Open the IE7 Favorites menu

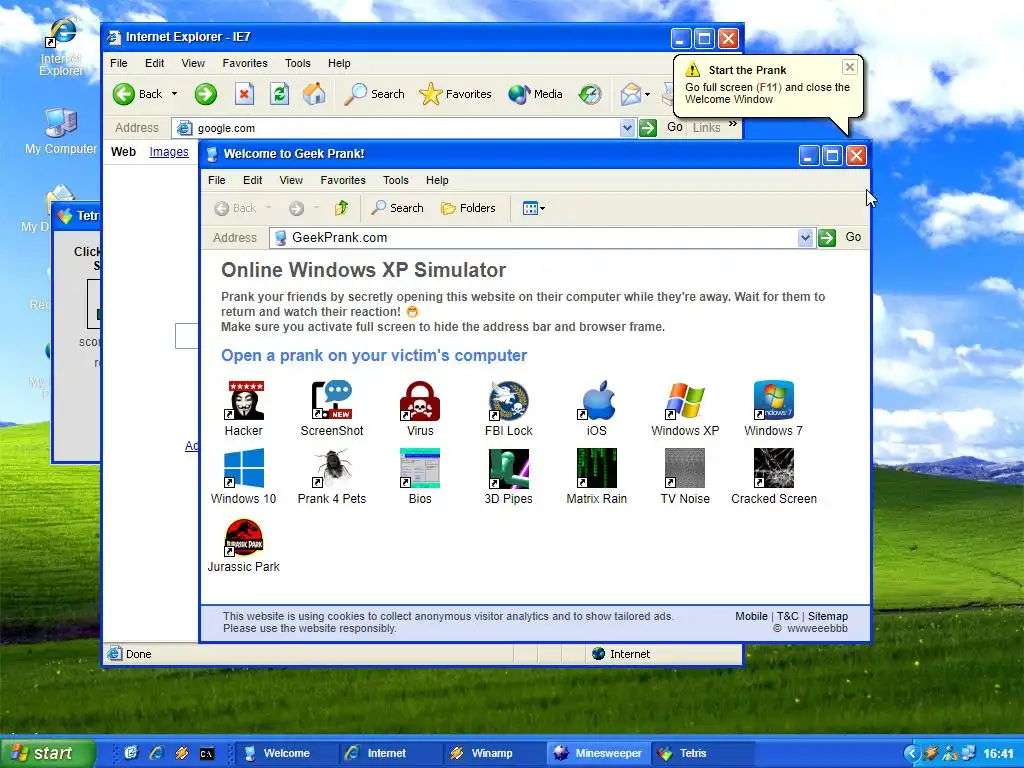click(245, 63)
